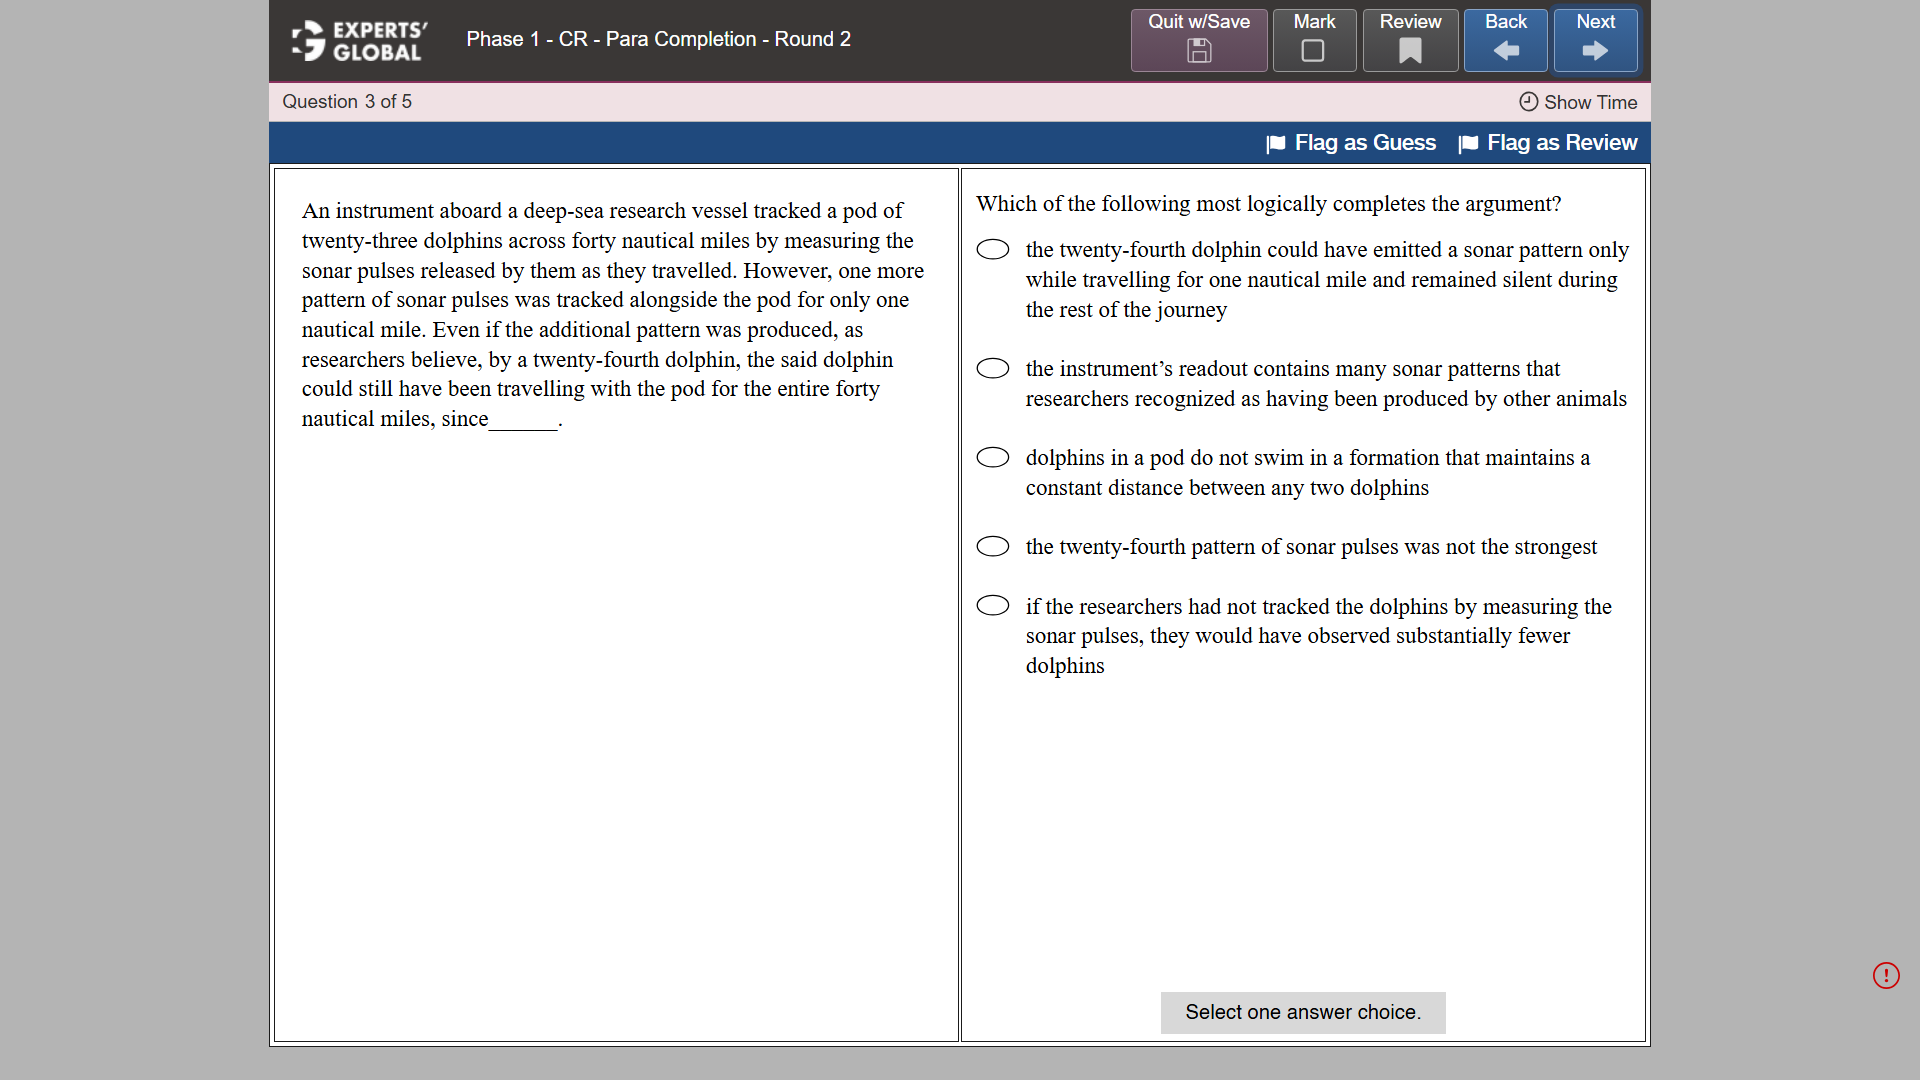Click the save icon on Quit w/Save button

point(1198,52)
